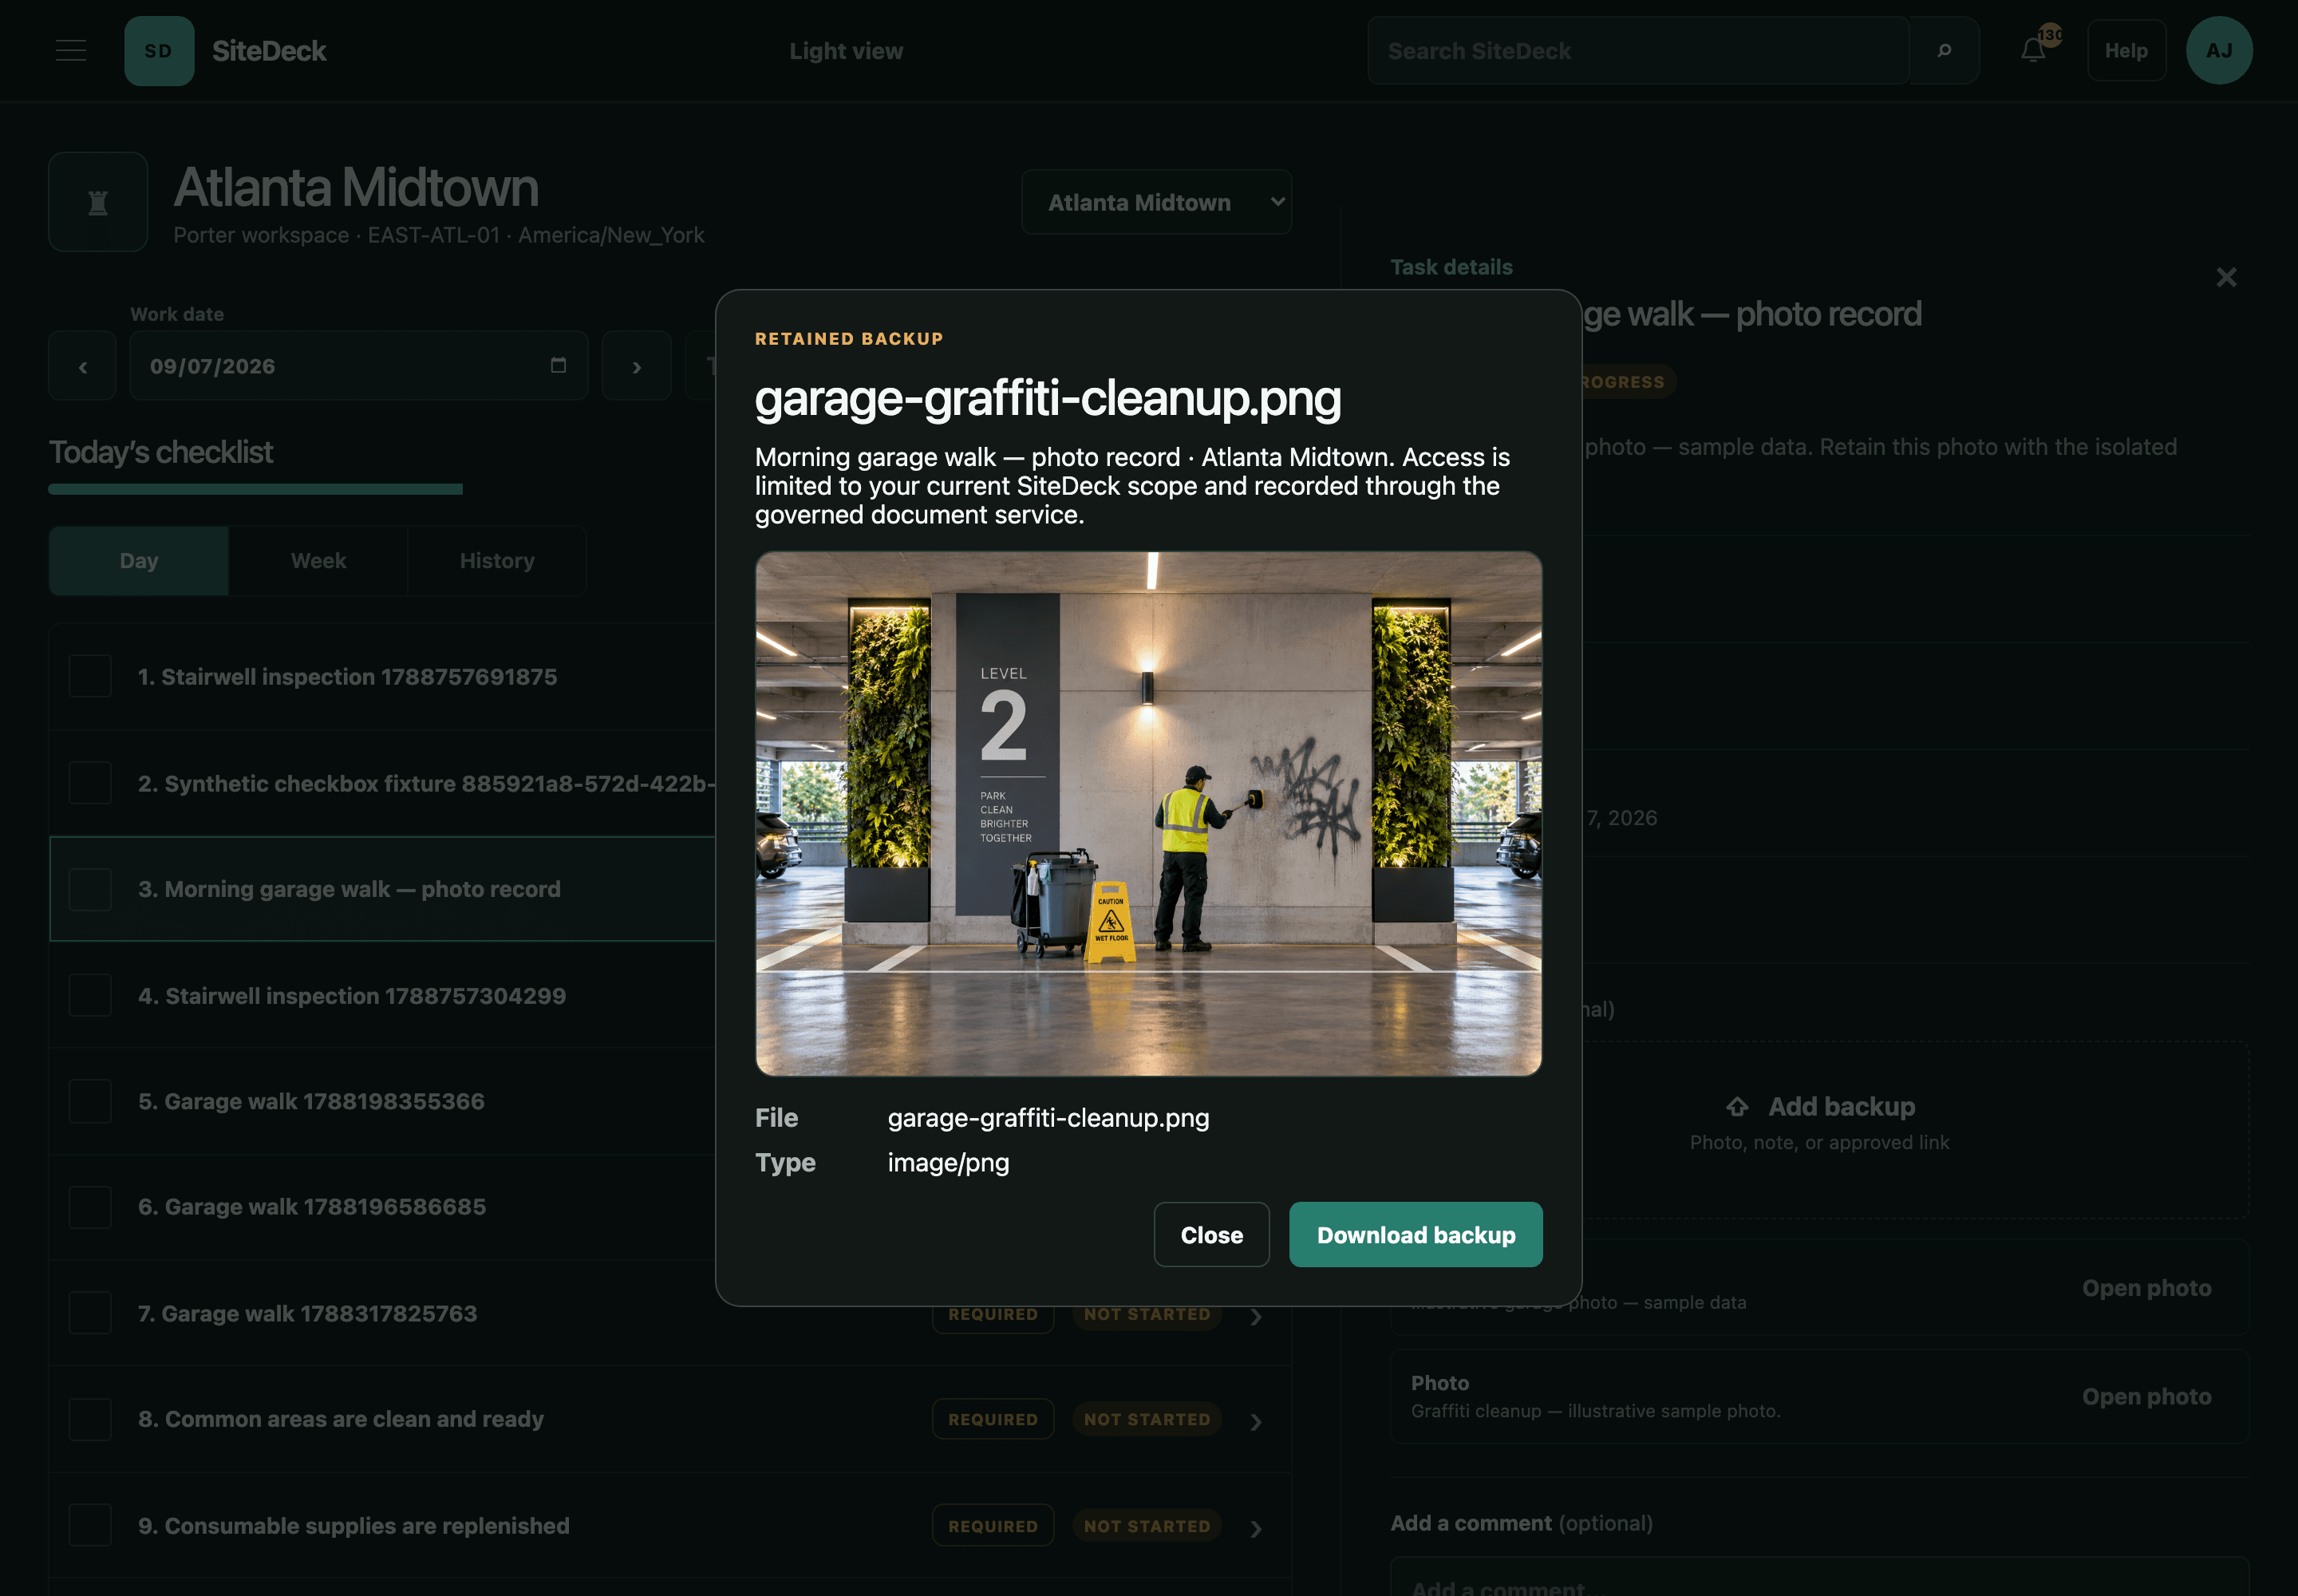Check the Synthetic checkbox fixture checkbox
The image size is (2298, 1596).
[x=90, y=783]
